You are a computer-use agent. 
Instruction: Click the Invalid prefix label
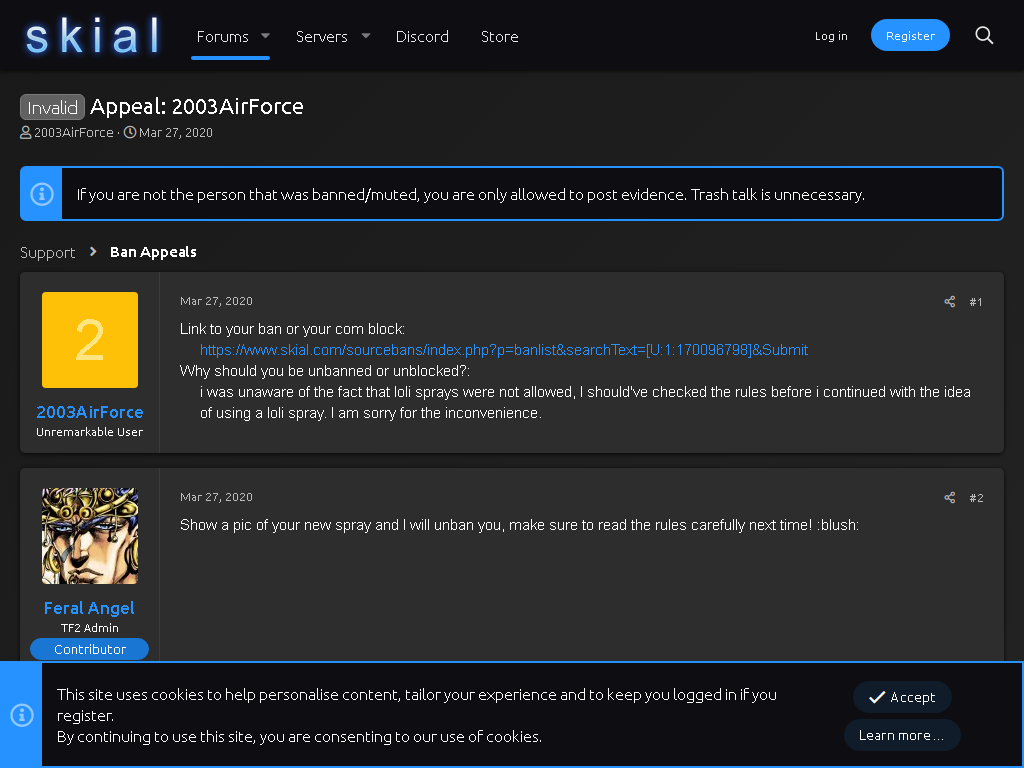tap(52, 107)
